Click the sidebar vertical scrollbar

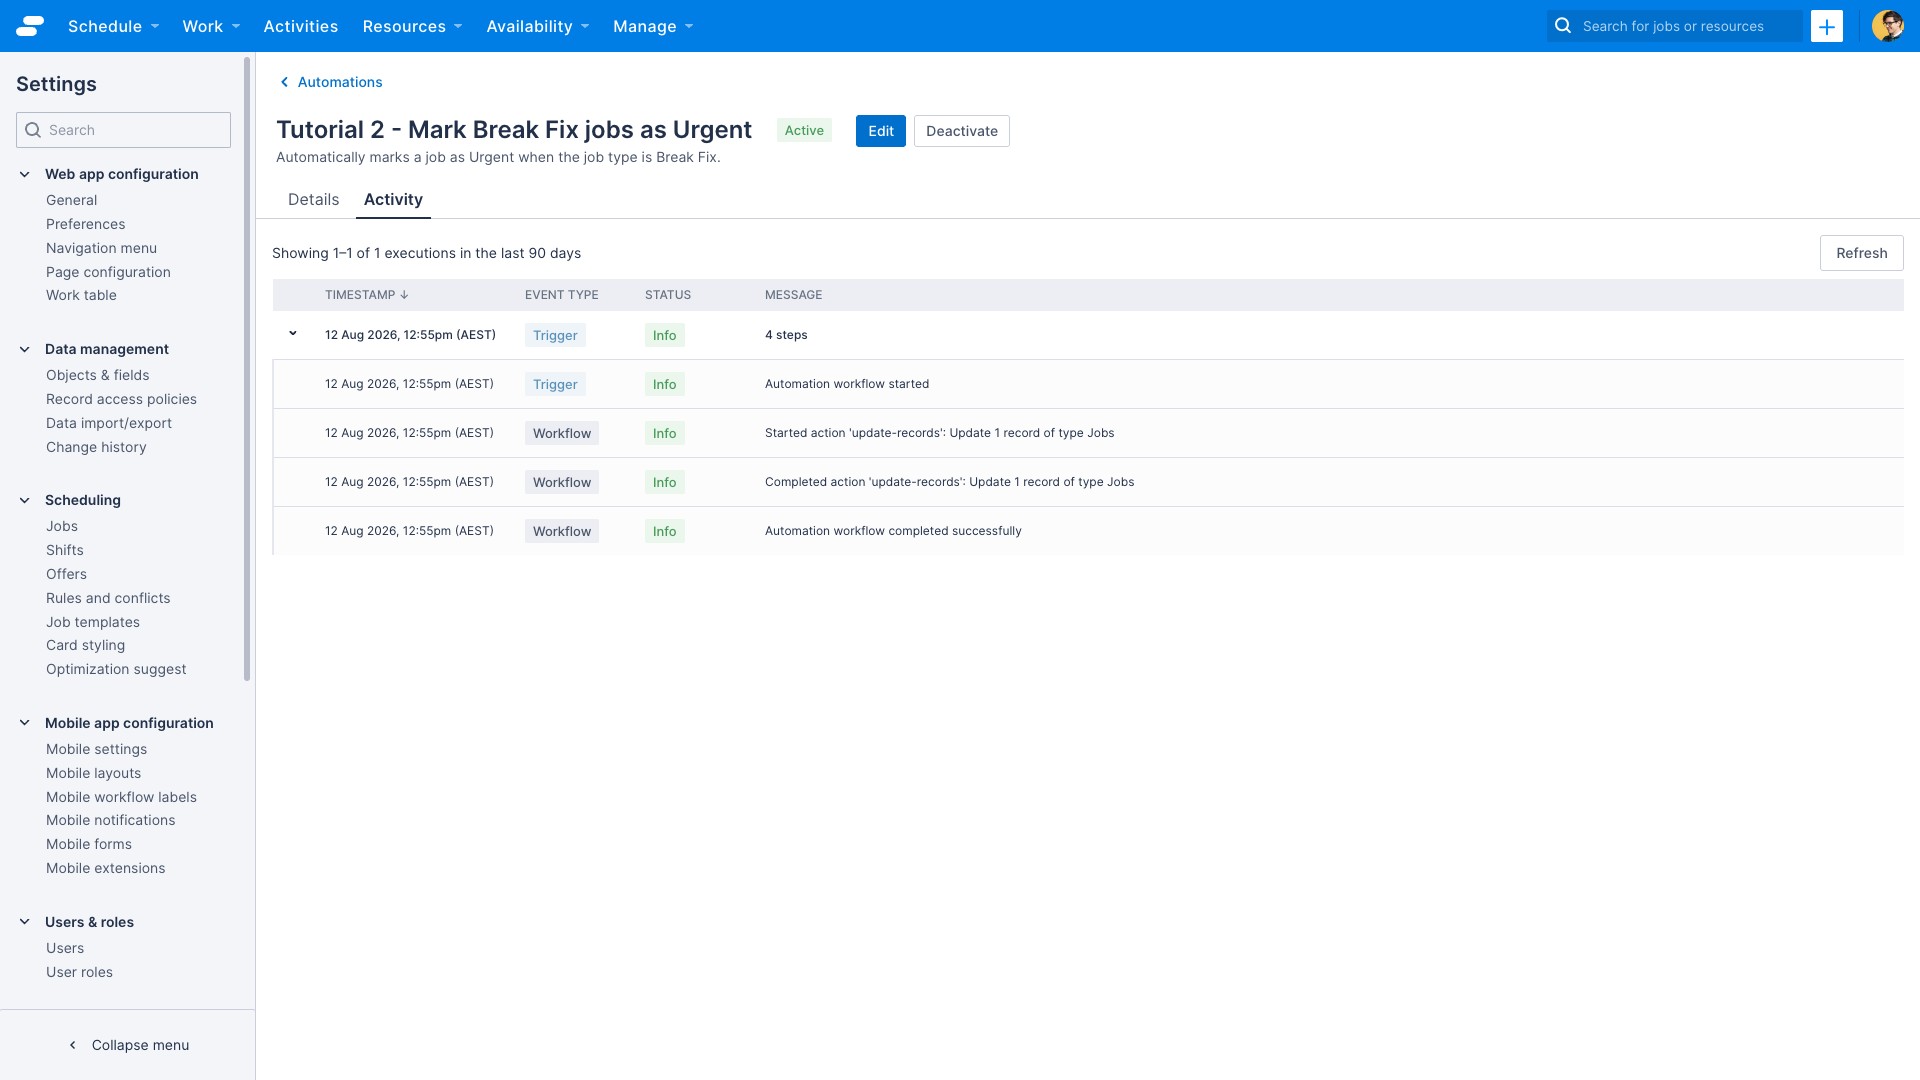tap(247, 370)
